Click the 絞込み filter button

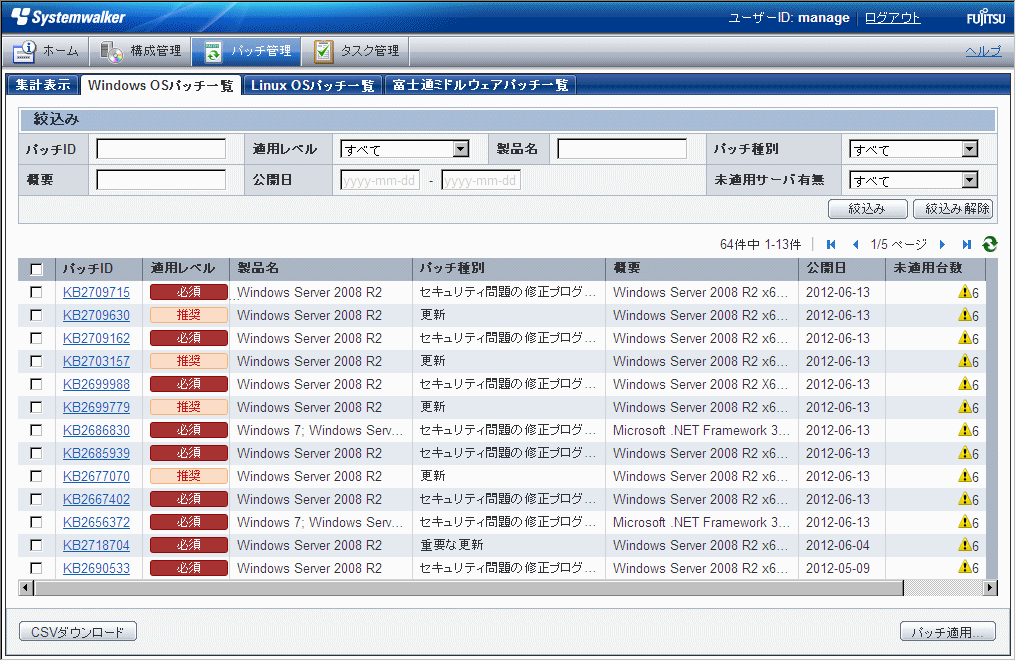868,209
